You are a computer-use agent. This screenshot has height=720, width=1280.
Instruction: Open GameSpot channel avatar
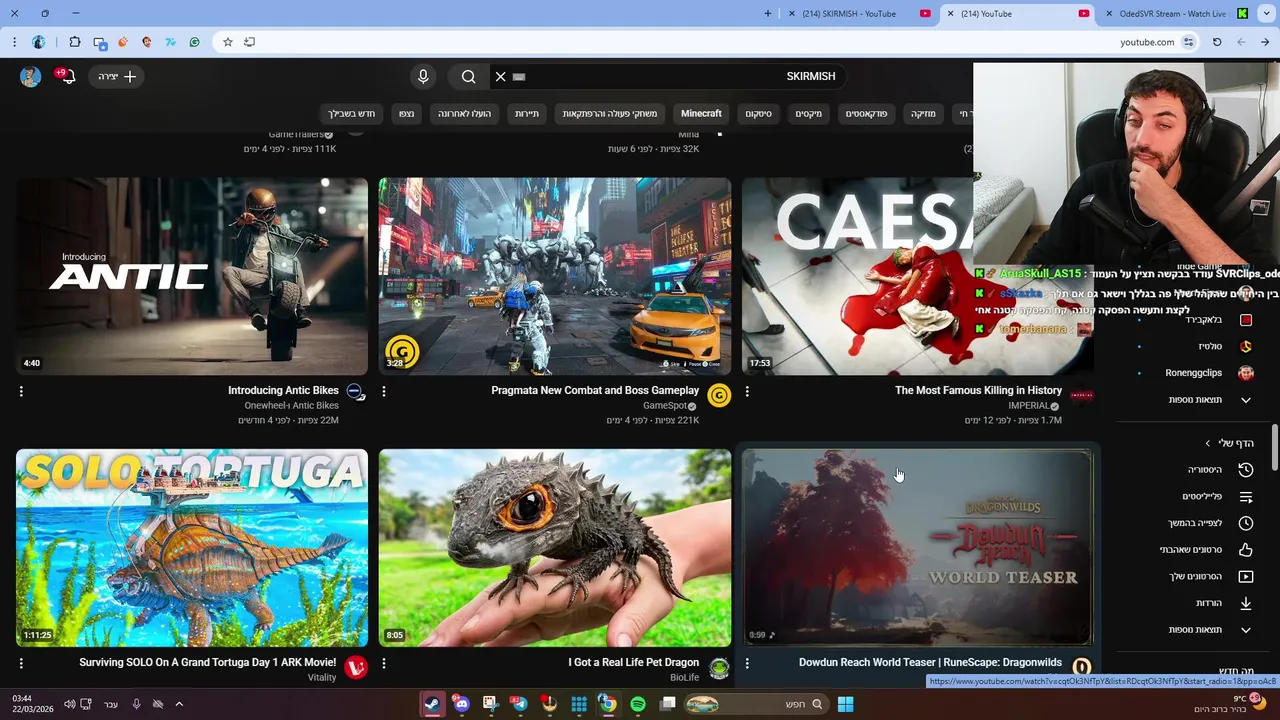(x=719, y=395)
